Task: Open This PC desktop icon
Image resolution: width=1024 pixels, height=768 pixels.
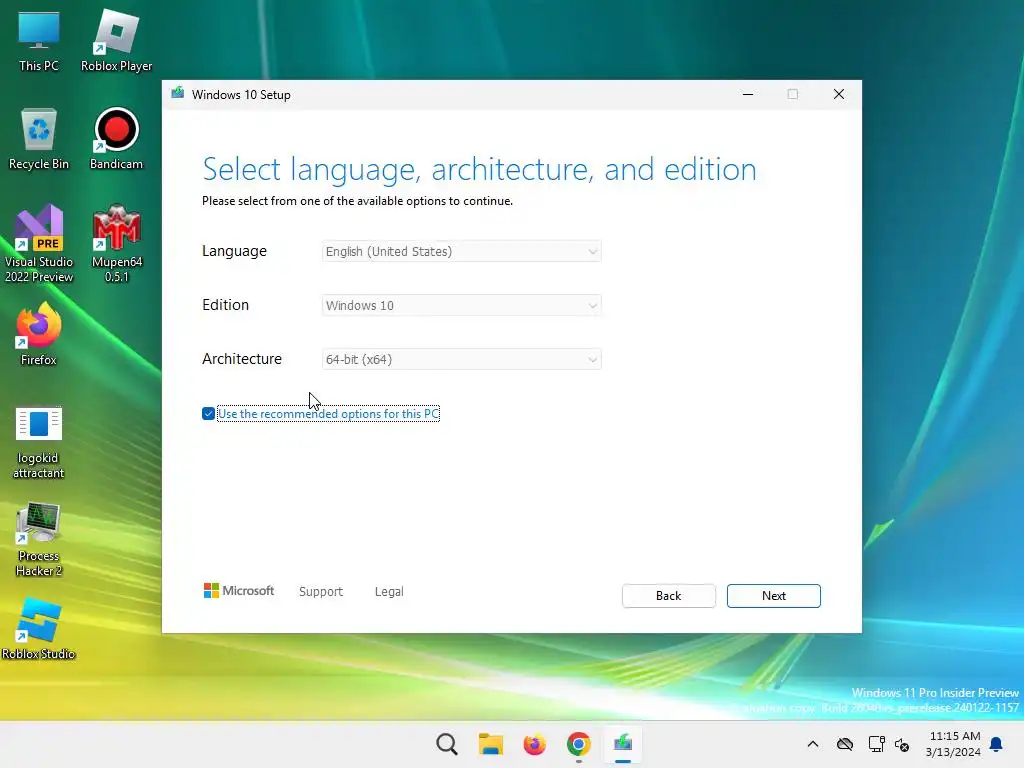Action: click(x=39, y=42)
